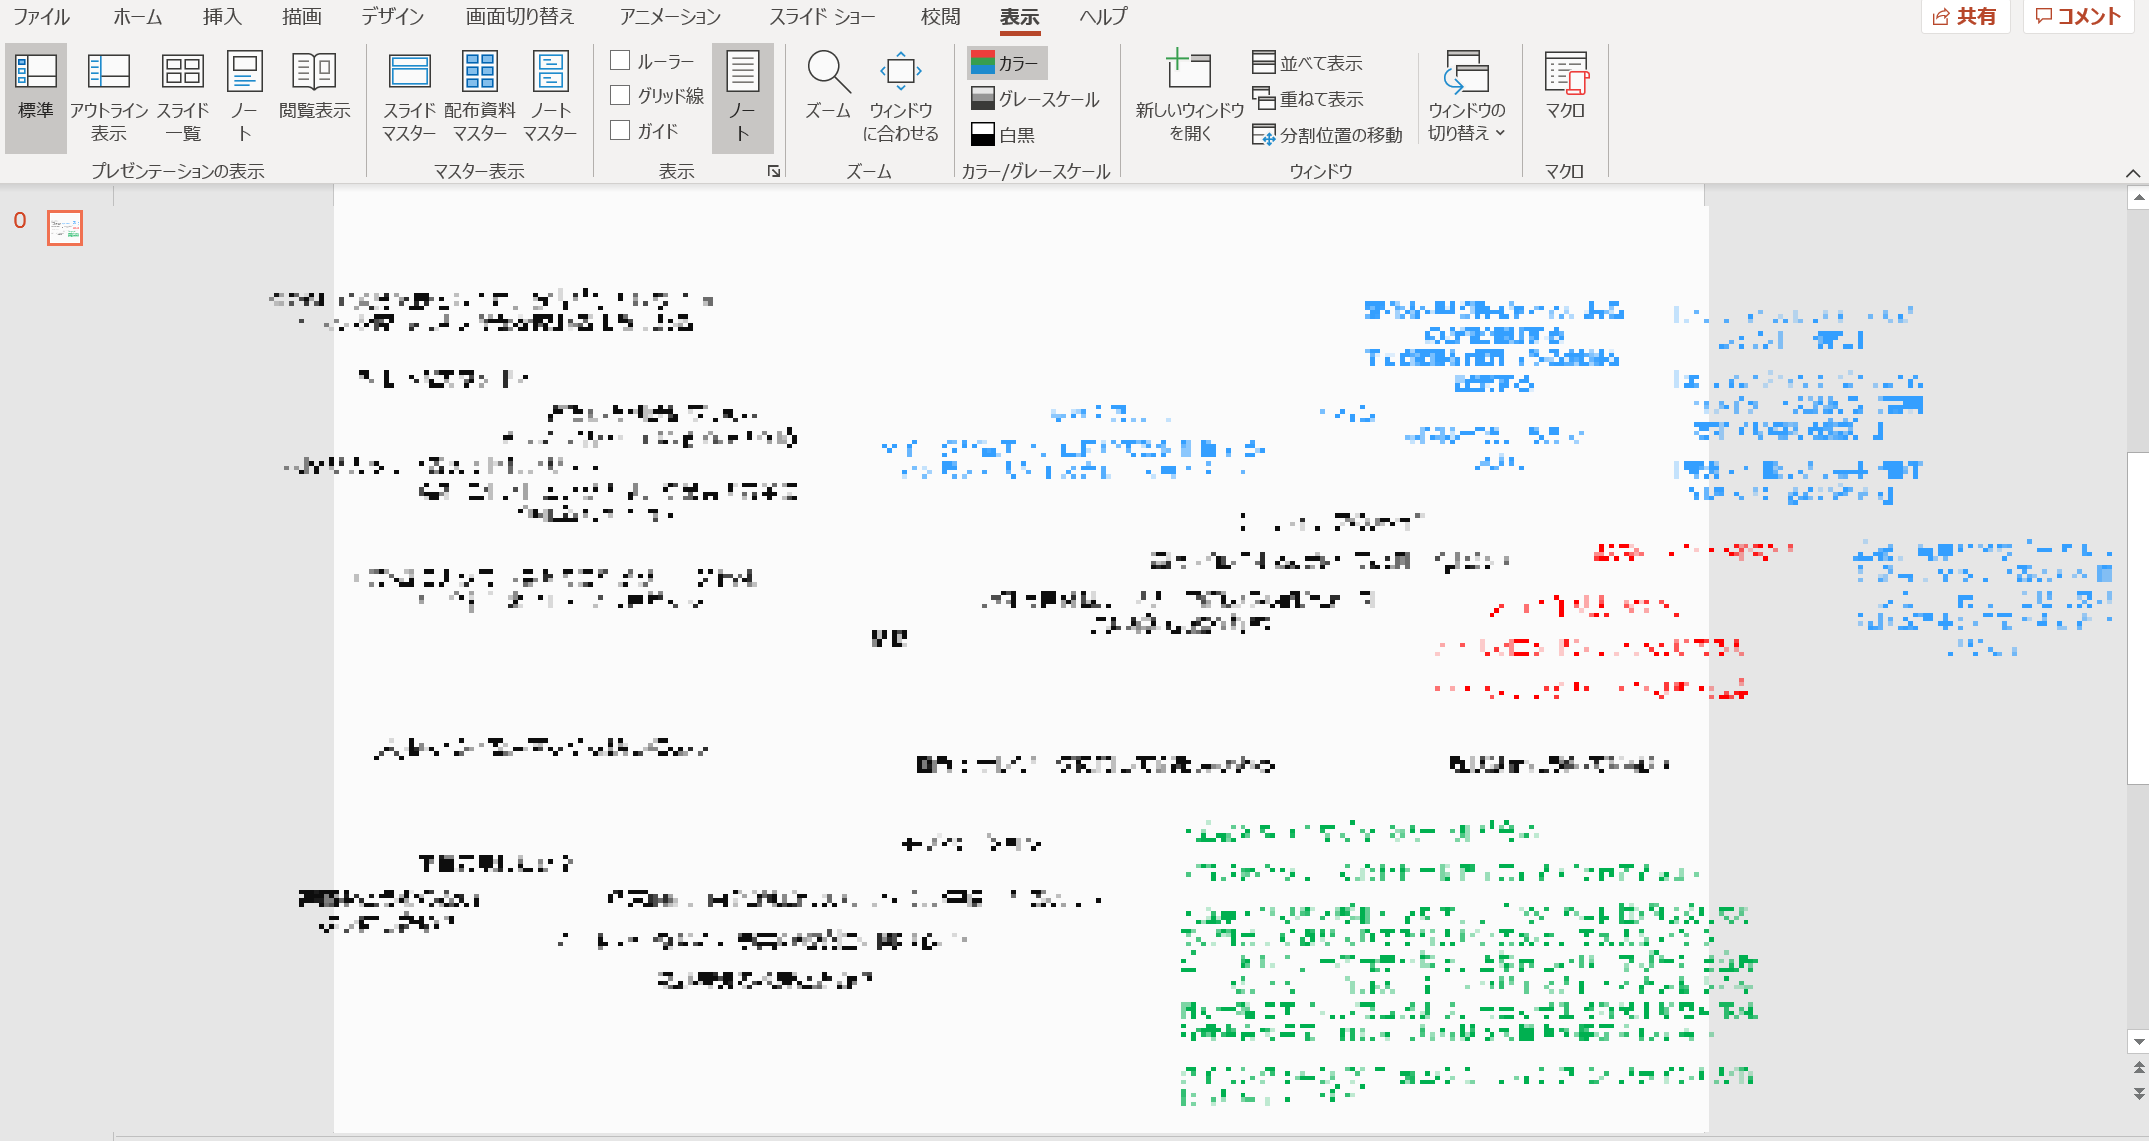Viewport: 2149px width, 1141px height.
Task: Open the Macros (マクロ) button
Action: pos(1565,87)
